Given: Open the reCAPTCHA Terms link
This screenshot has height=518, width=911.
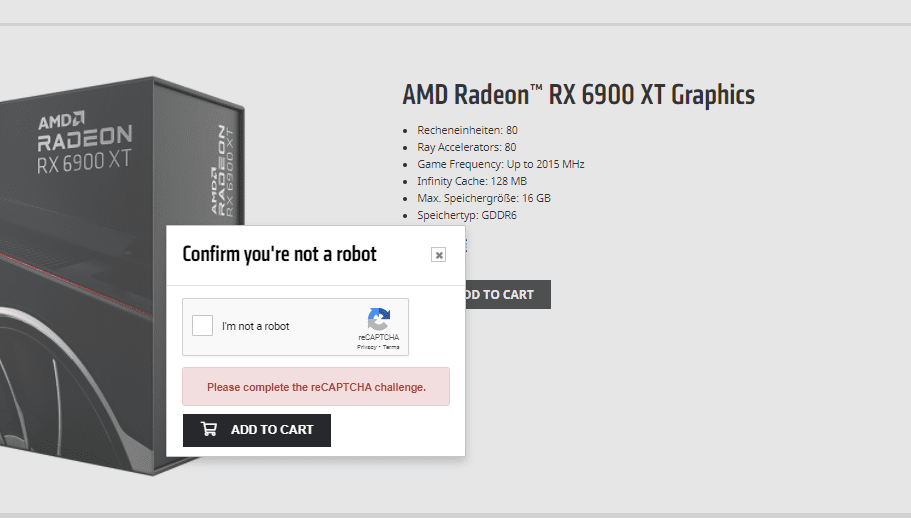Looking at the screenshot, I should (391, 347).
